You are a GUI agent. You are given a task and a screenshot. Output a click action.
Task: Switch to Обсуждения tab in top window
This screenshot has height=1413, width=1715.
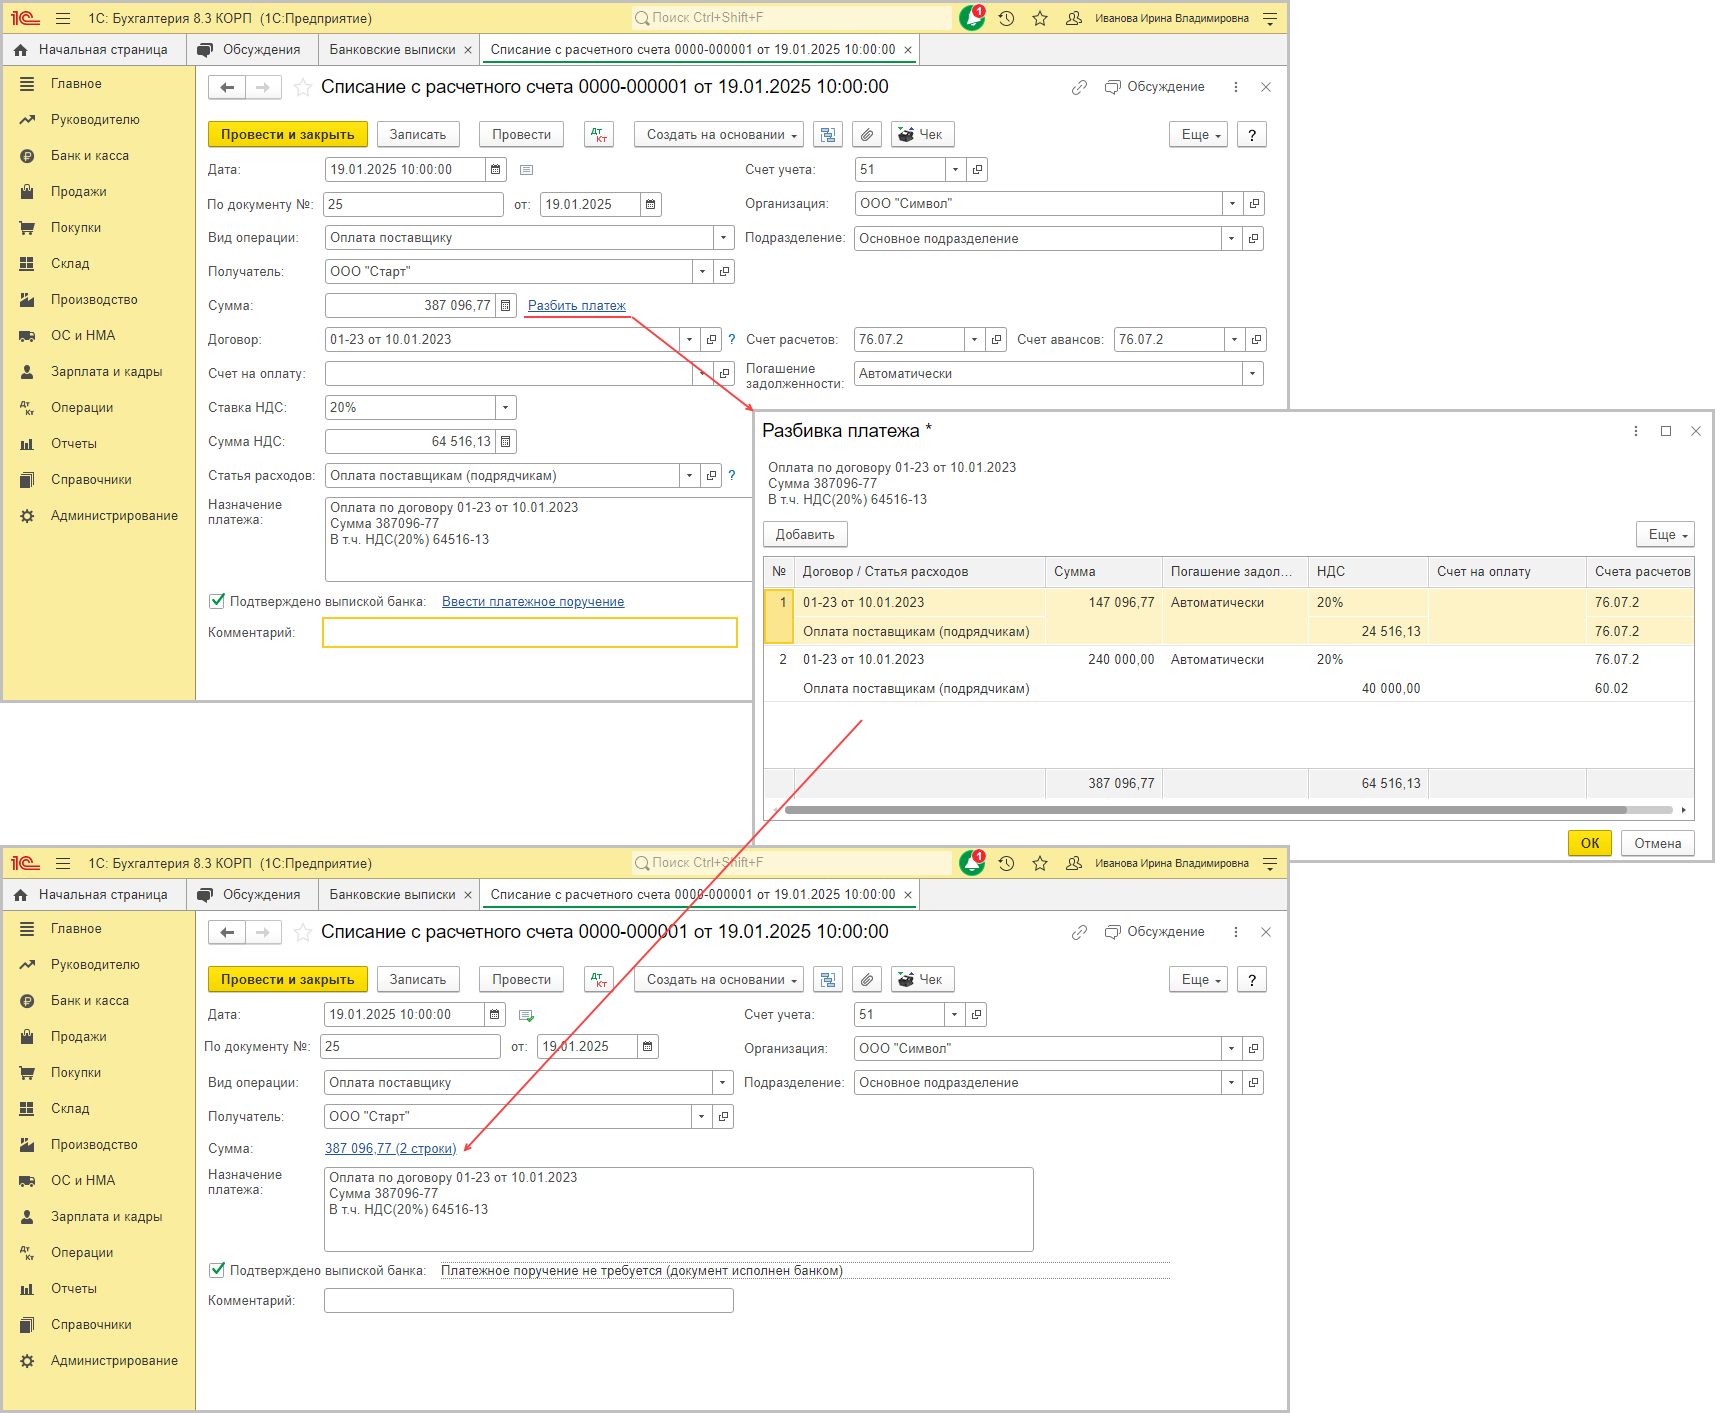tap(251, 50)
